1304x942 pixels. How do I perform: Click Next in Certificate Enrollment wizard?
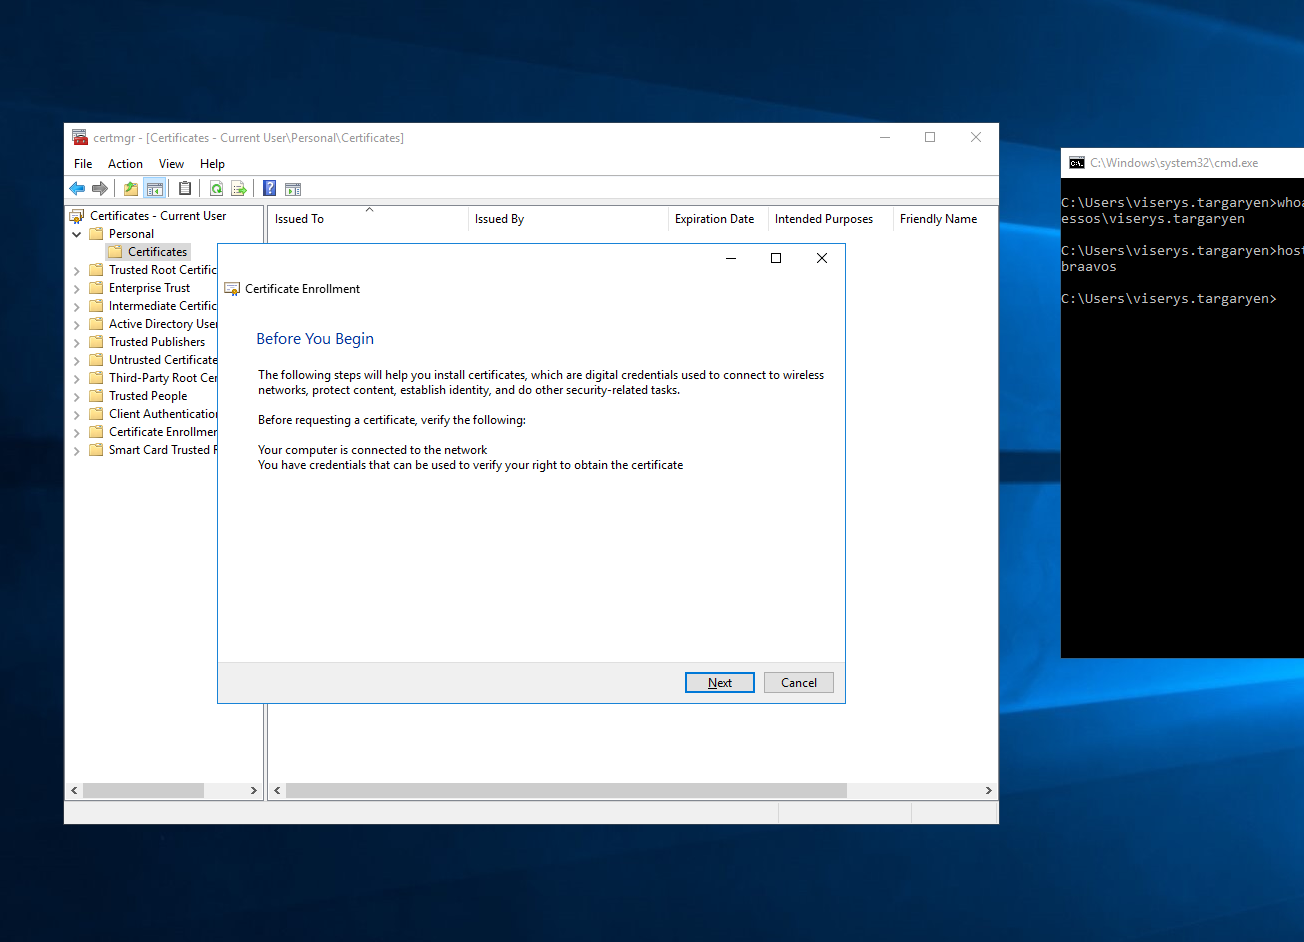[720, 682]
